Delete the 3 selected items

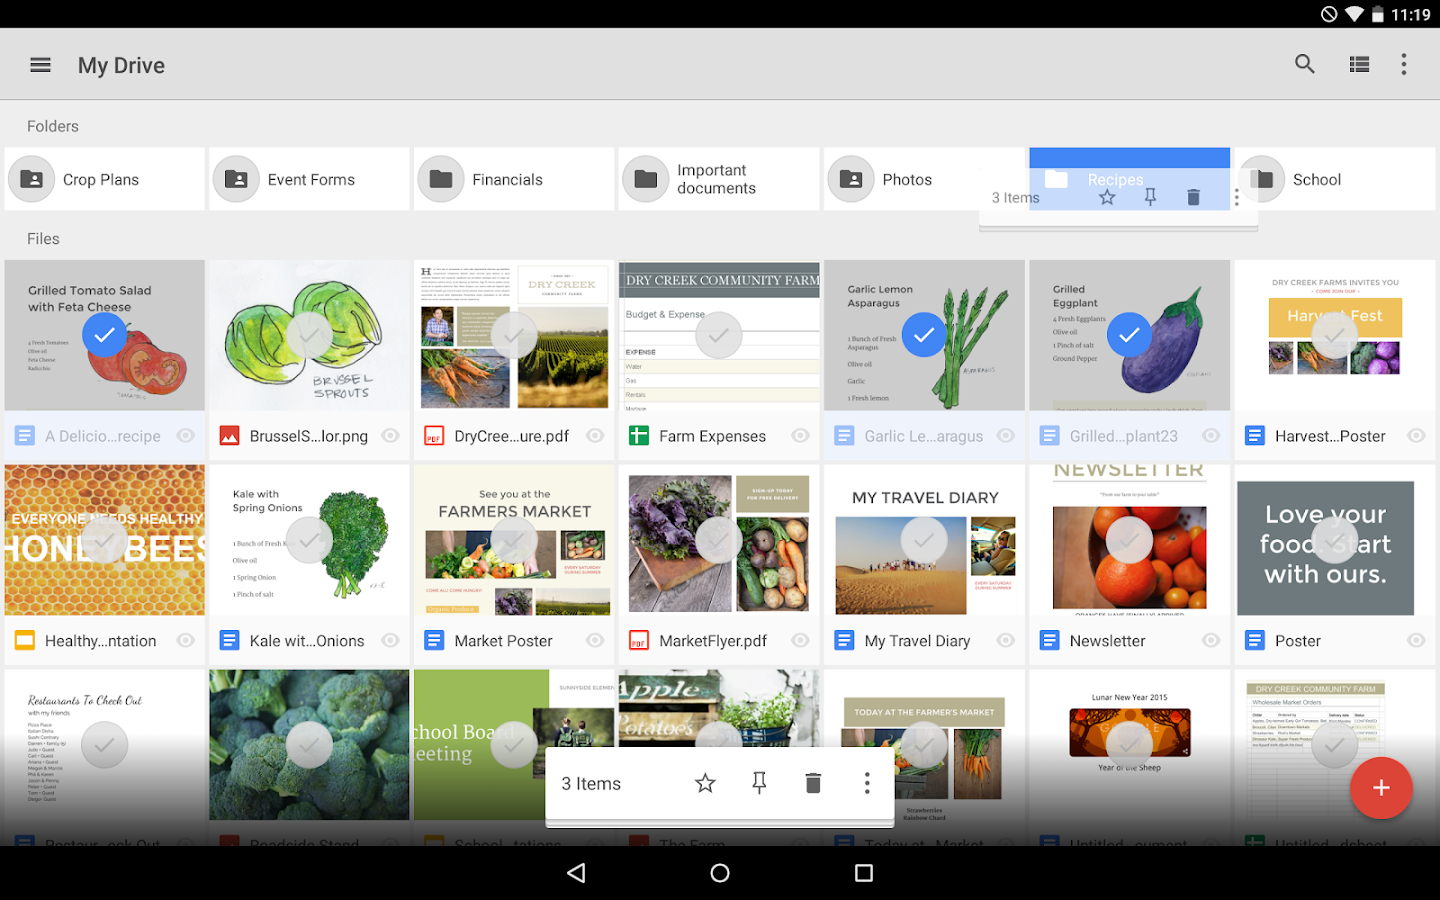[813, 783]
